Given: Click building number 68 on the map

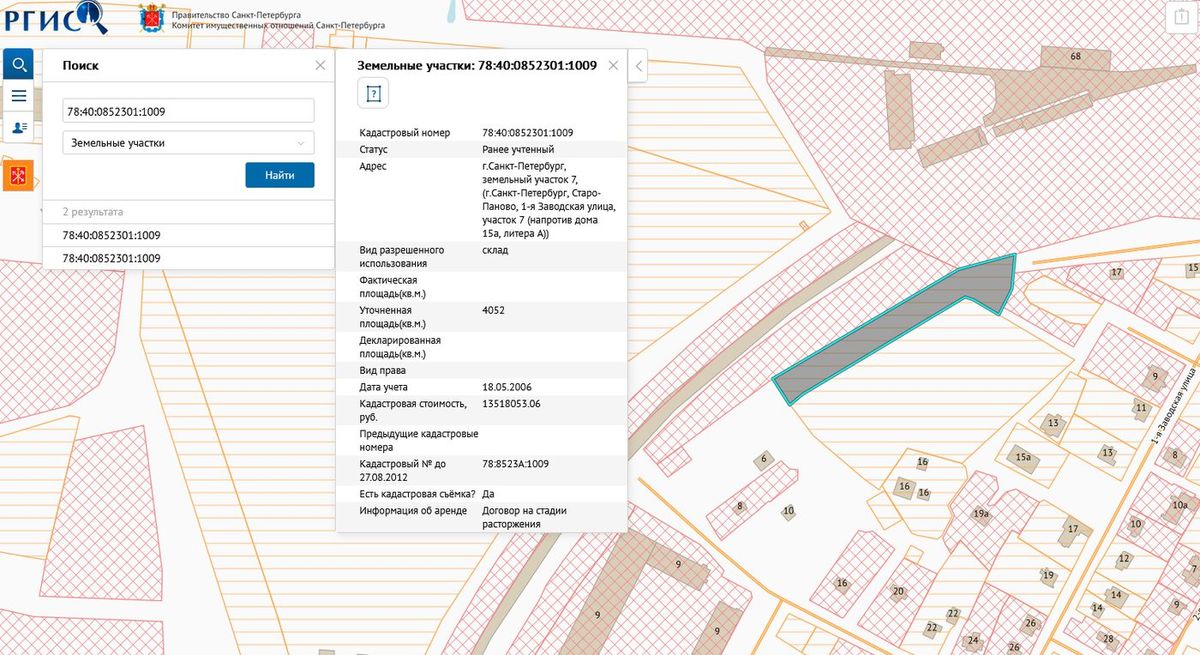Looking at the screenshot, I should click(x=1076, y=56).
